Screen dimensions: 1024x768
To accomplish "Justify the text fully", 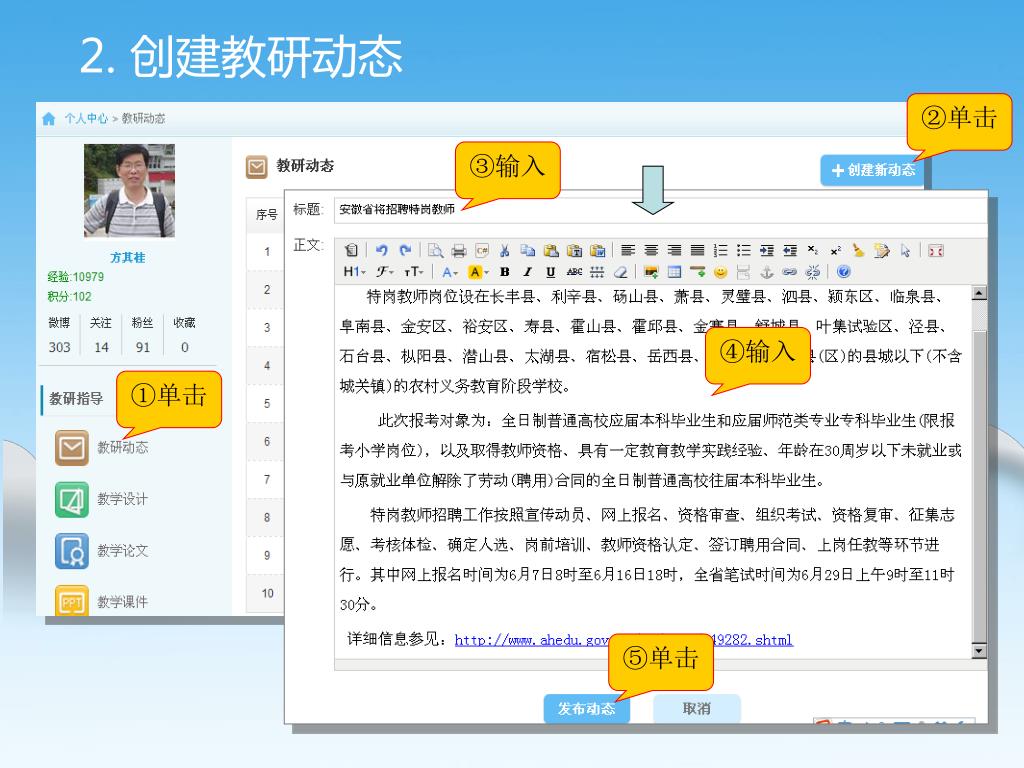I will coord(697,250).
